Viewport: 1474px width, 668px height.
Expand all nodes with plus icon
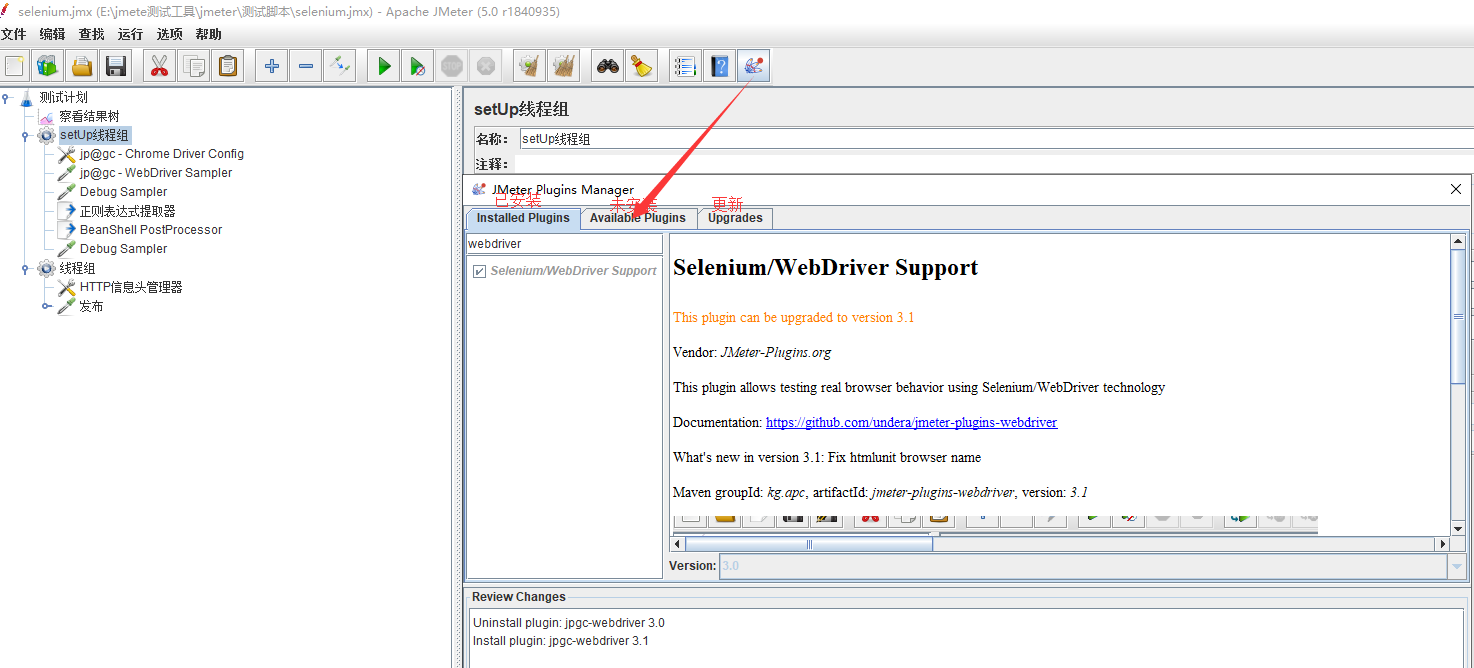click(271, 67)
